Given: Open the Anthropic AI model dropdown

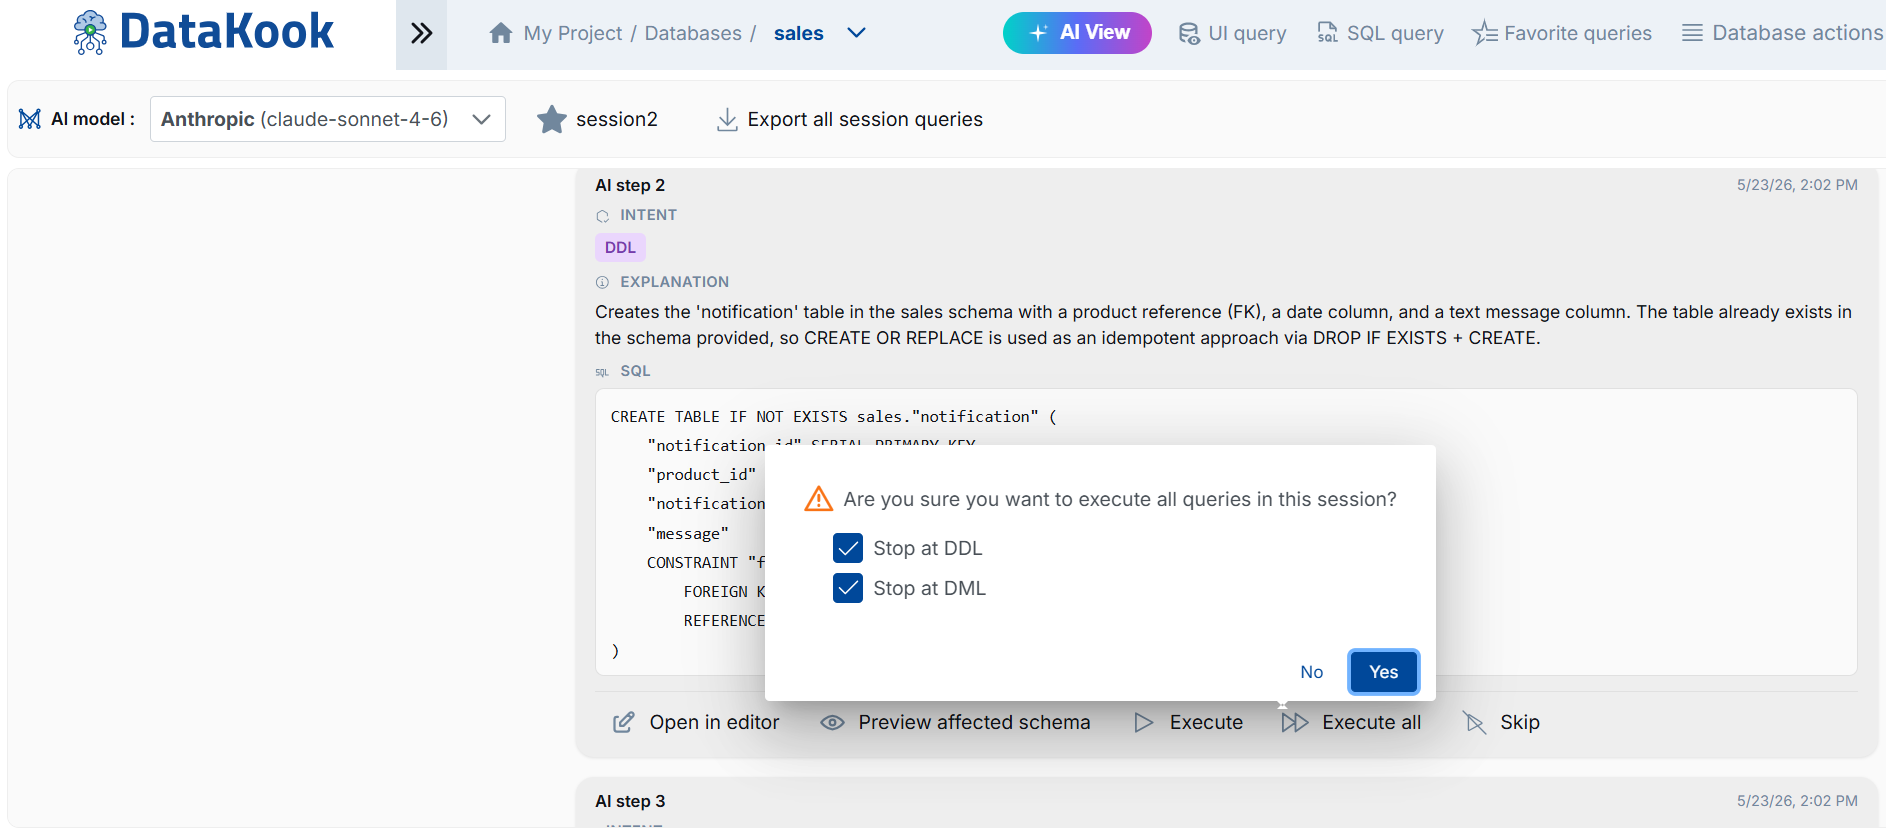Looking at the screenshot, I should click(x=328, y=119).
